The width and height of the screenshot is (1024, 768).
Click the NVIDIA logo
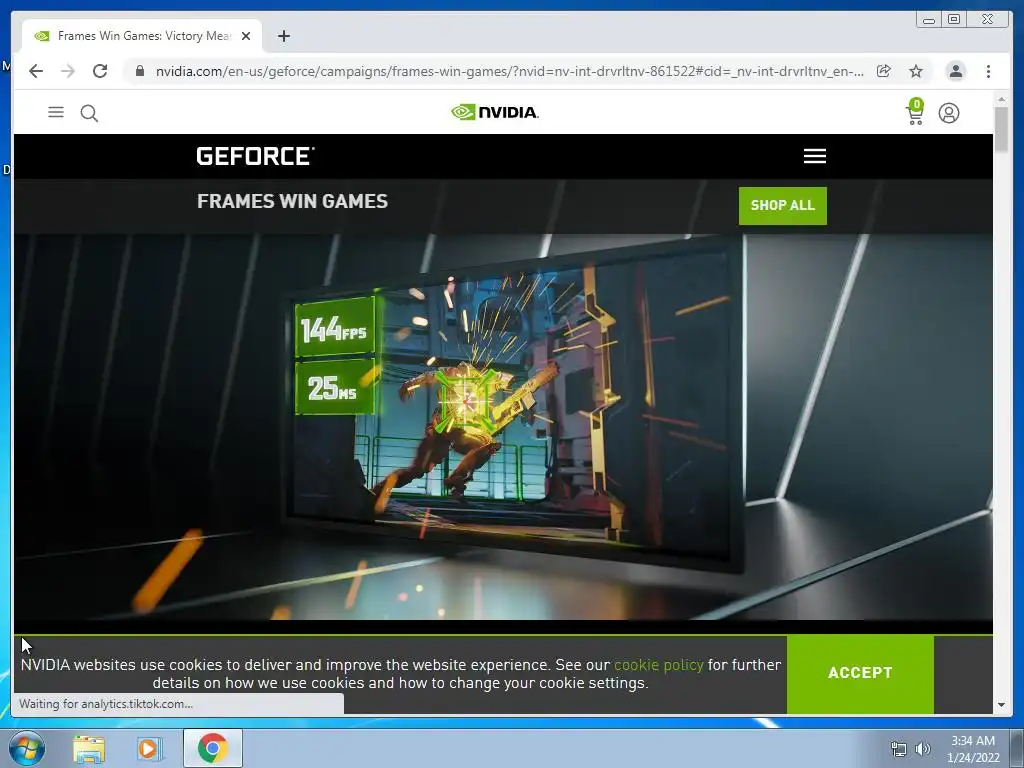[x=495, y=112]
